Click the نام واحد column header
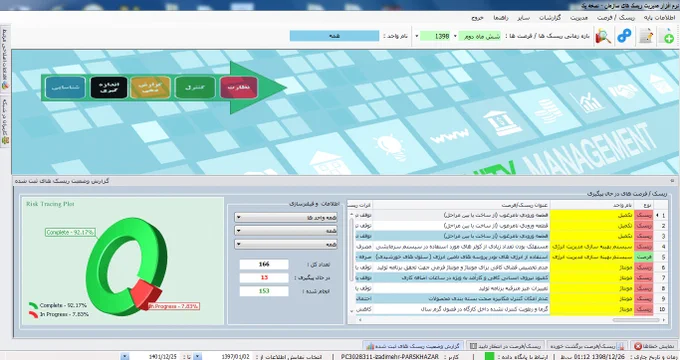 click(x=592, y=205)
